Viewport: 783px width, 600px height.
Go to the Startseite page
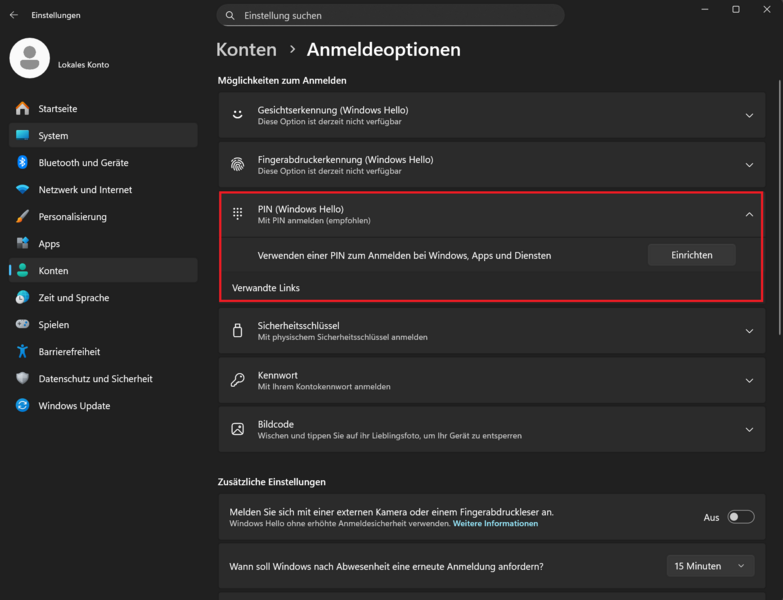pyautogui.click(x=58, y=108)
